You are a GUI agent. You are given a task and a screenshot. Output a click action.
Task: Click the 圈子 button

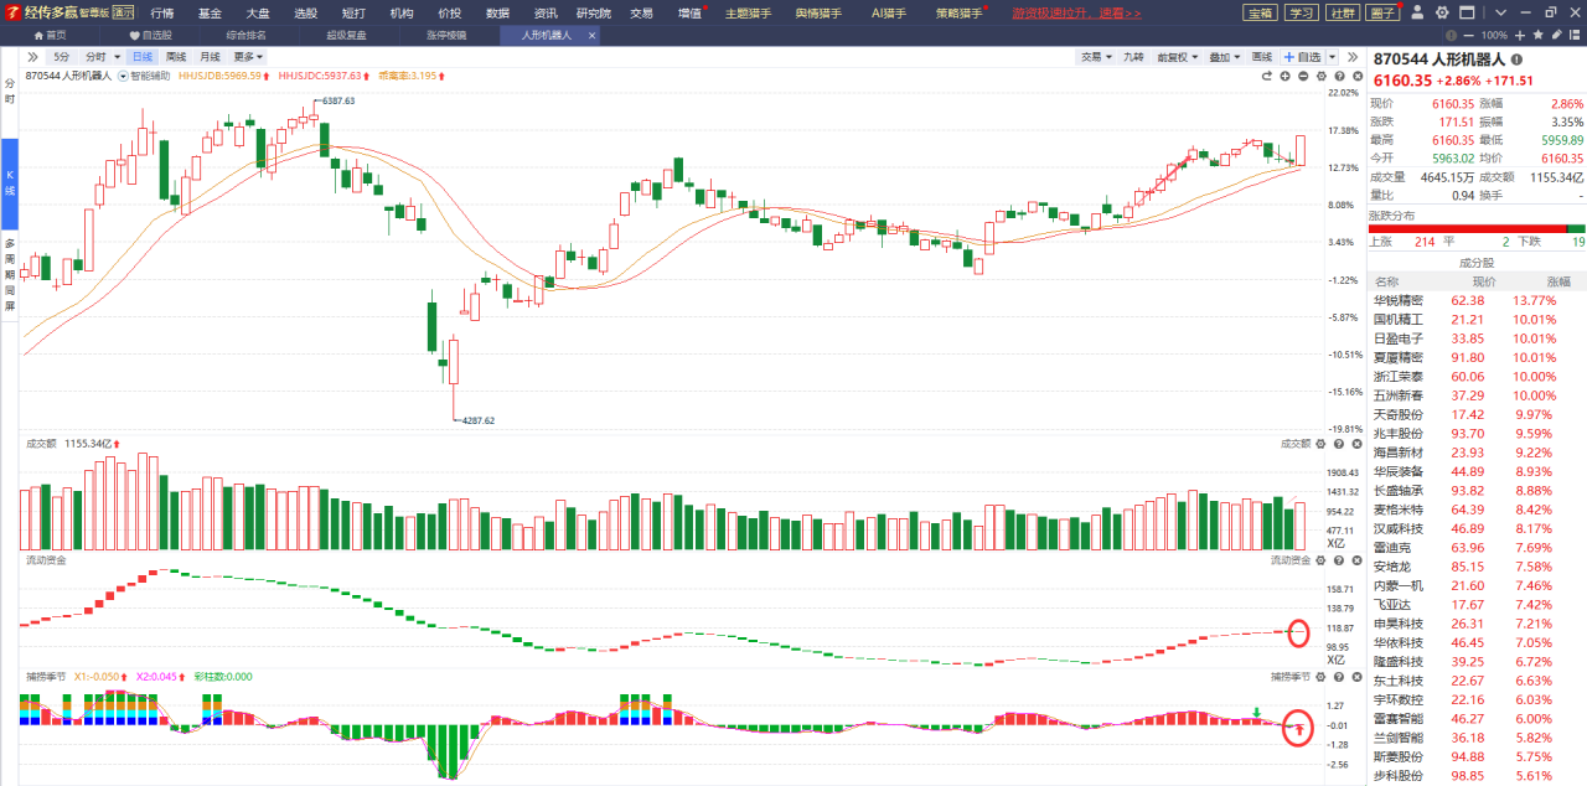[x=1383, y=13]
